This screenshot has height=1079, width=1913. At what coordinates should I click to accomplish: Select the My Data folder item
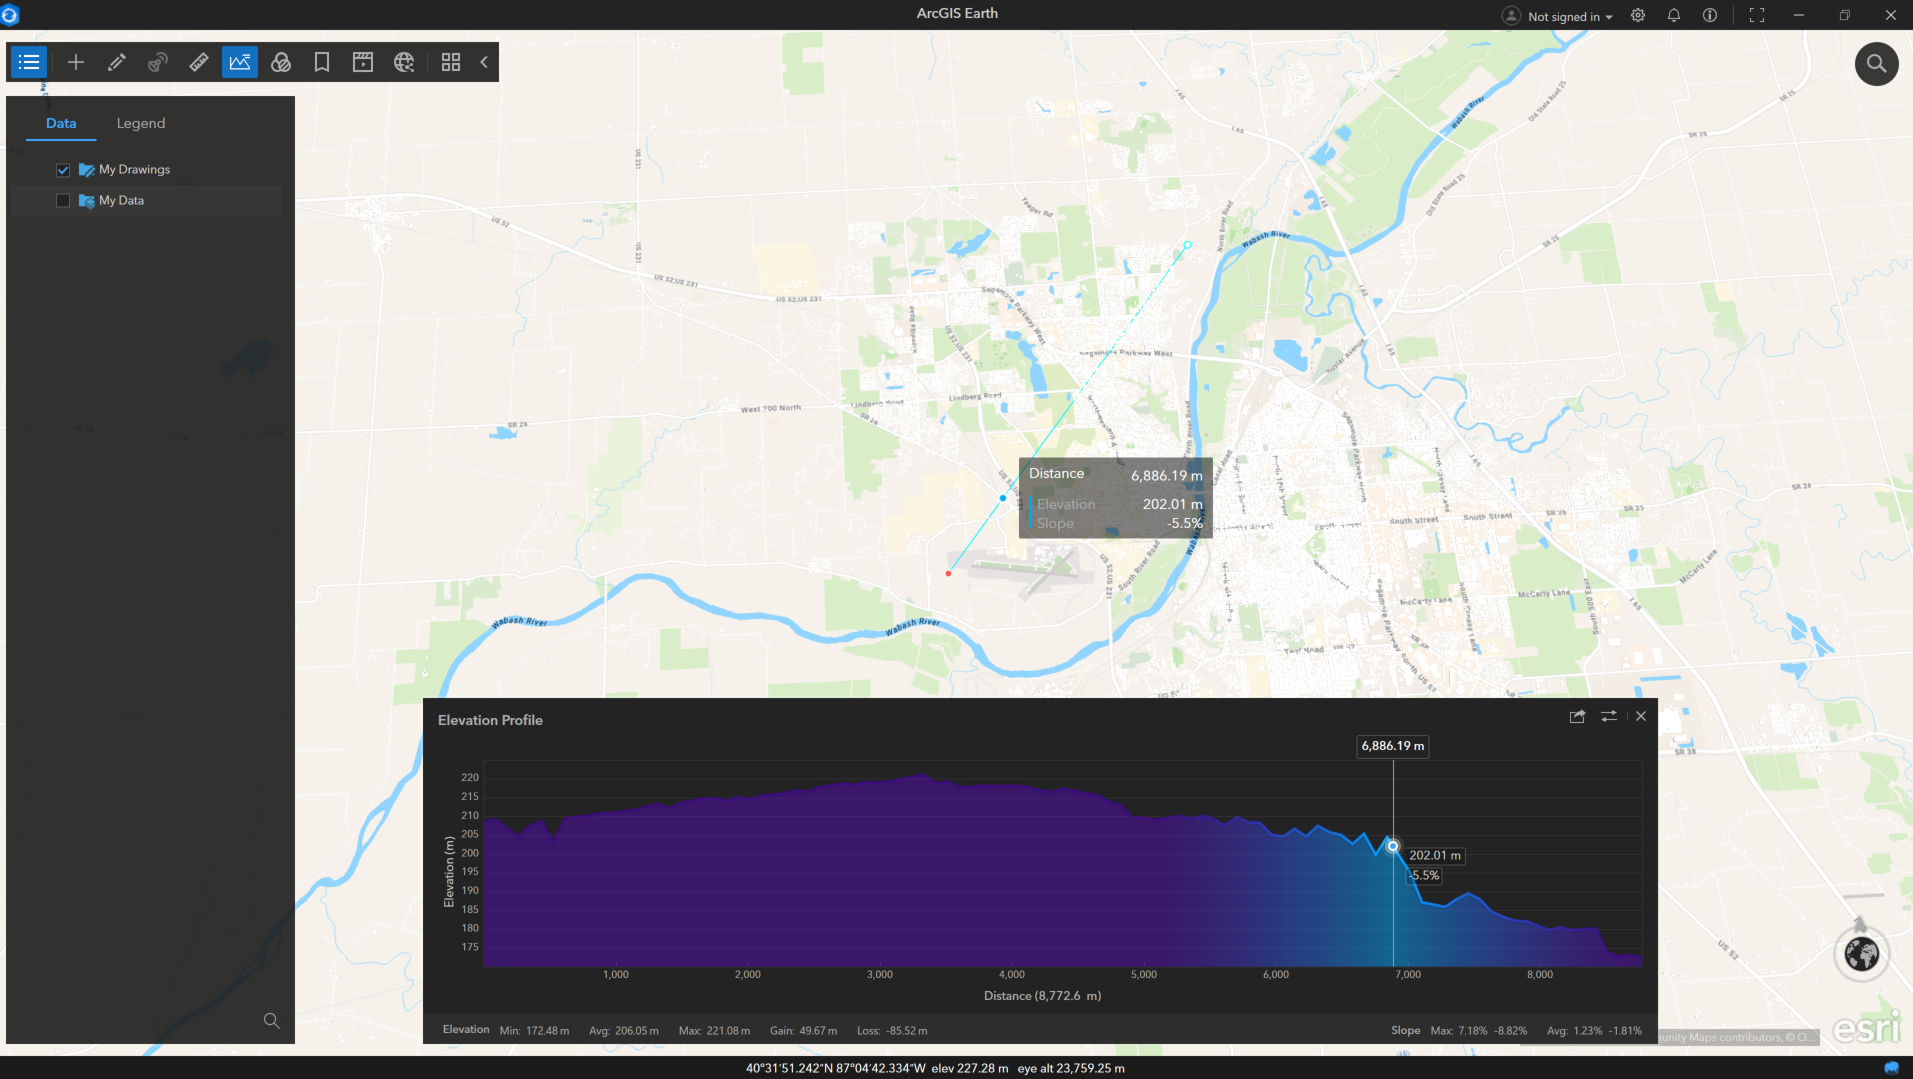click(121, 201)
